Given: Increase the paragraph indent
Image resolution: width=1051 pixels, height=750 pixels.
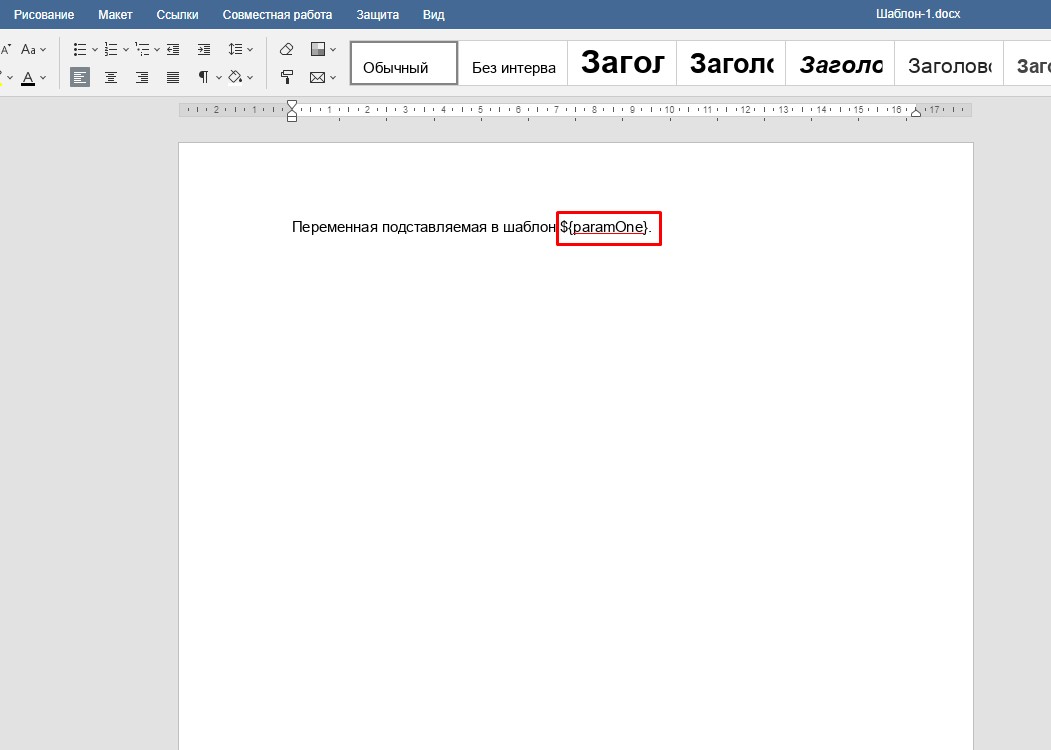Looking at the screenshot, I should [204, 49].
